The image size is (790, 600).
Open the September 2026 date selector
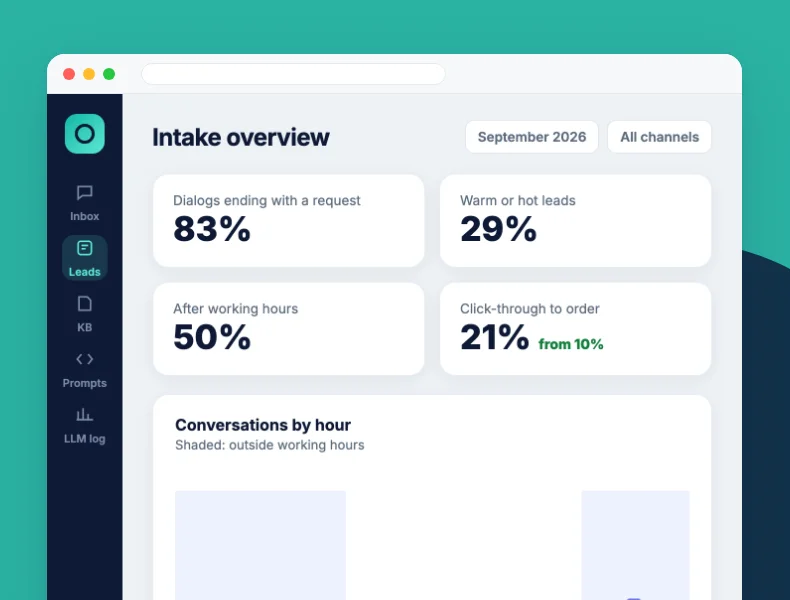click(532, 137)
